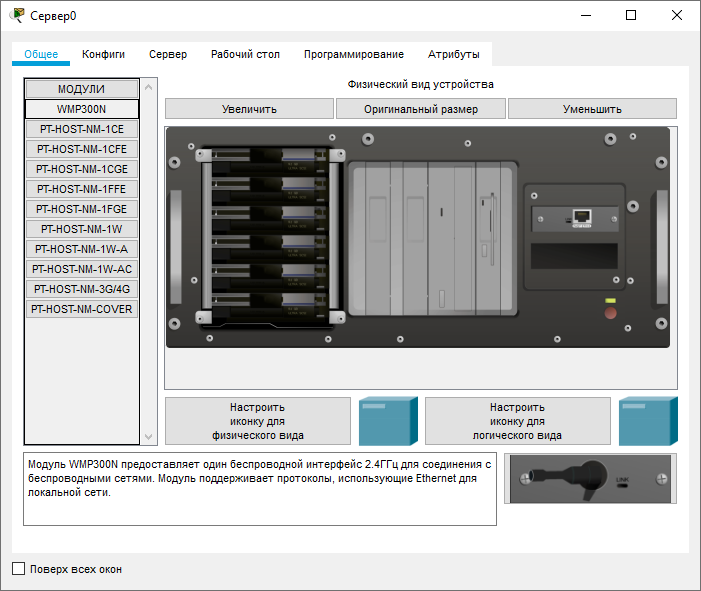The width and height of the screenshot is (701, 591).
Task: Maximize the Сервер0 window
Action: point(631,15)
